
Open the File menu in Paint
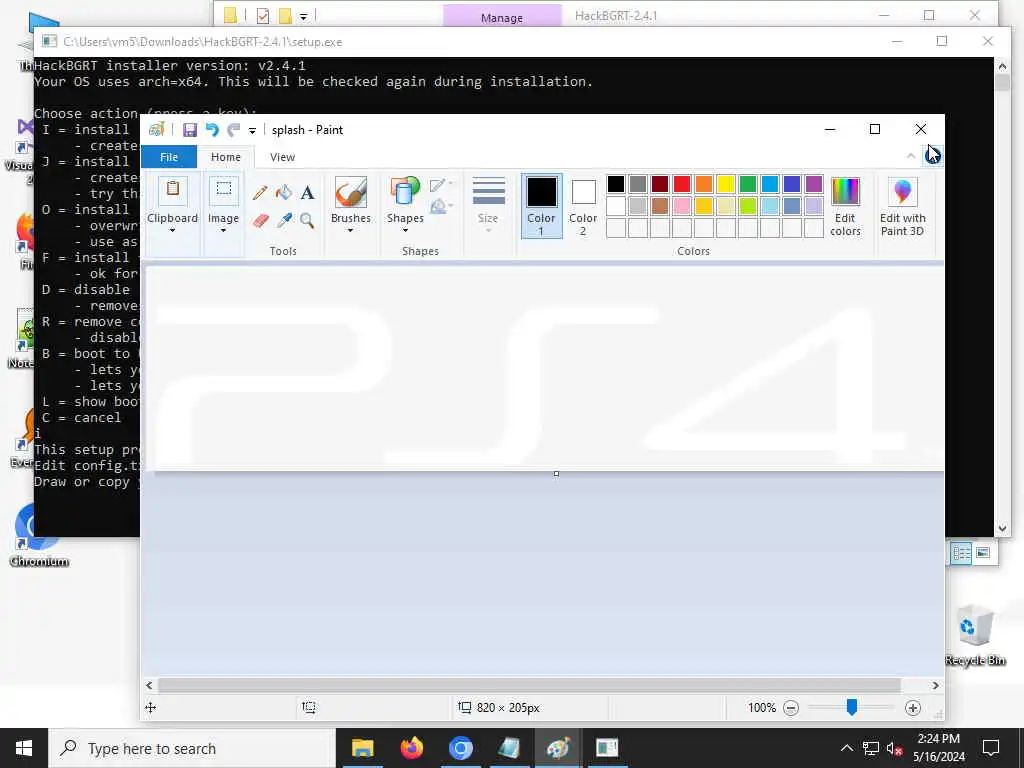click(x=168, y=157)
